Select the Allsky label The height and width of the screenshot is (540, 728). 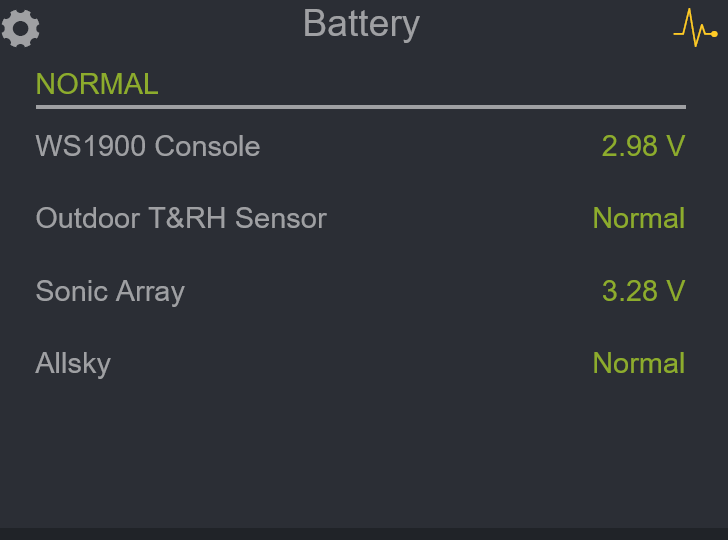pos(73,364)
